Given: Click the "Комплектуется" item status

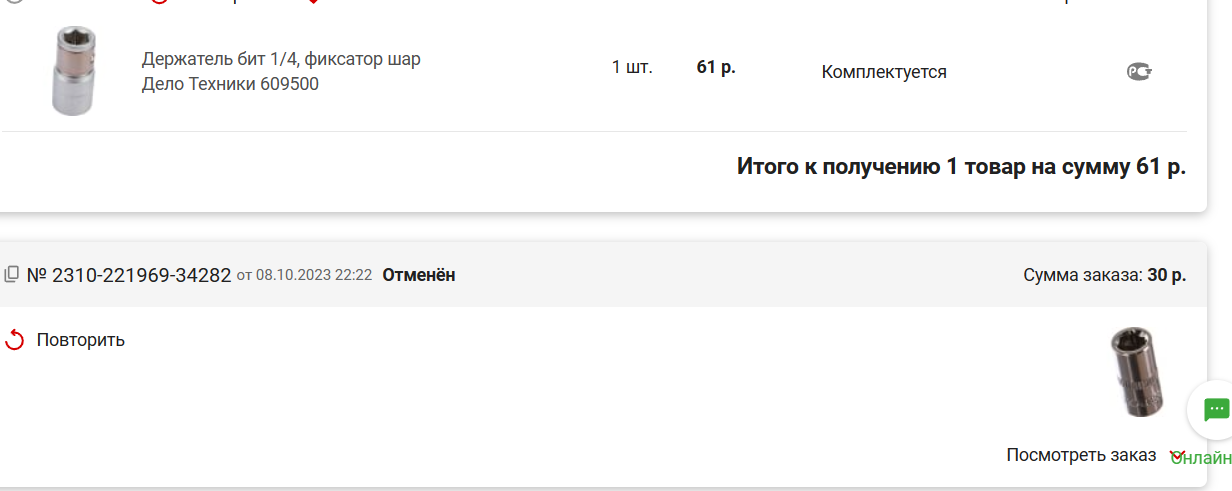Looking at the screenshot, I should click(884, 72).
